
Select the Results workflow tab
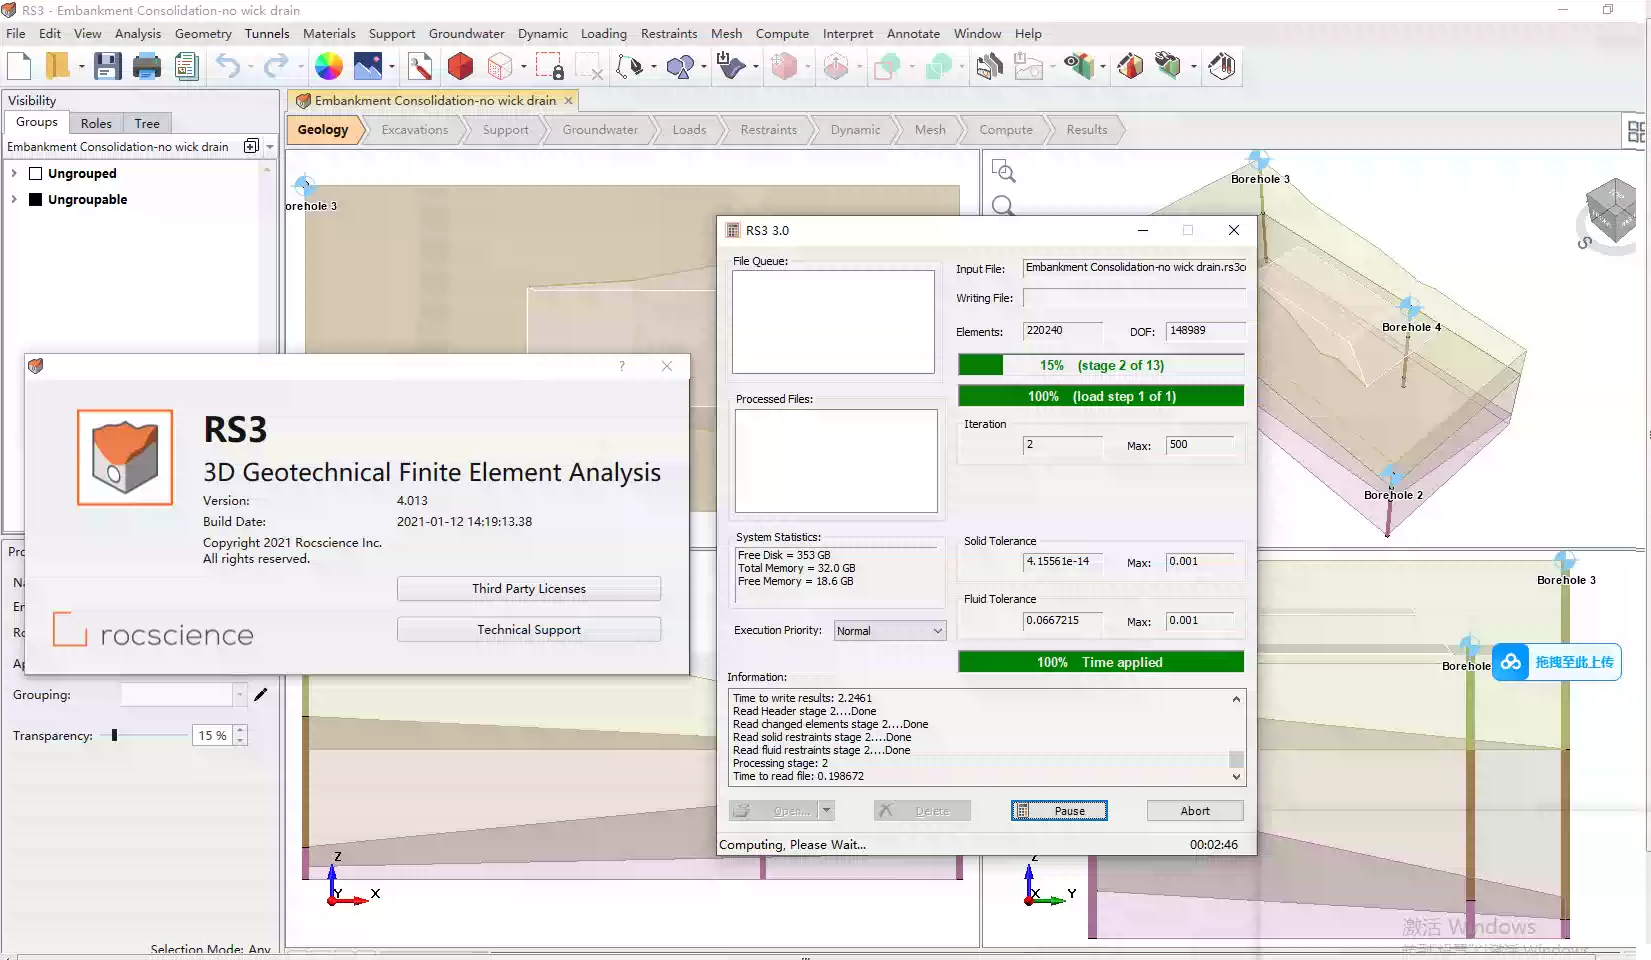point(1087,130)
